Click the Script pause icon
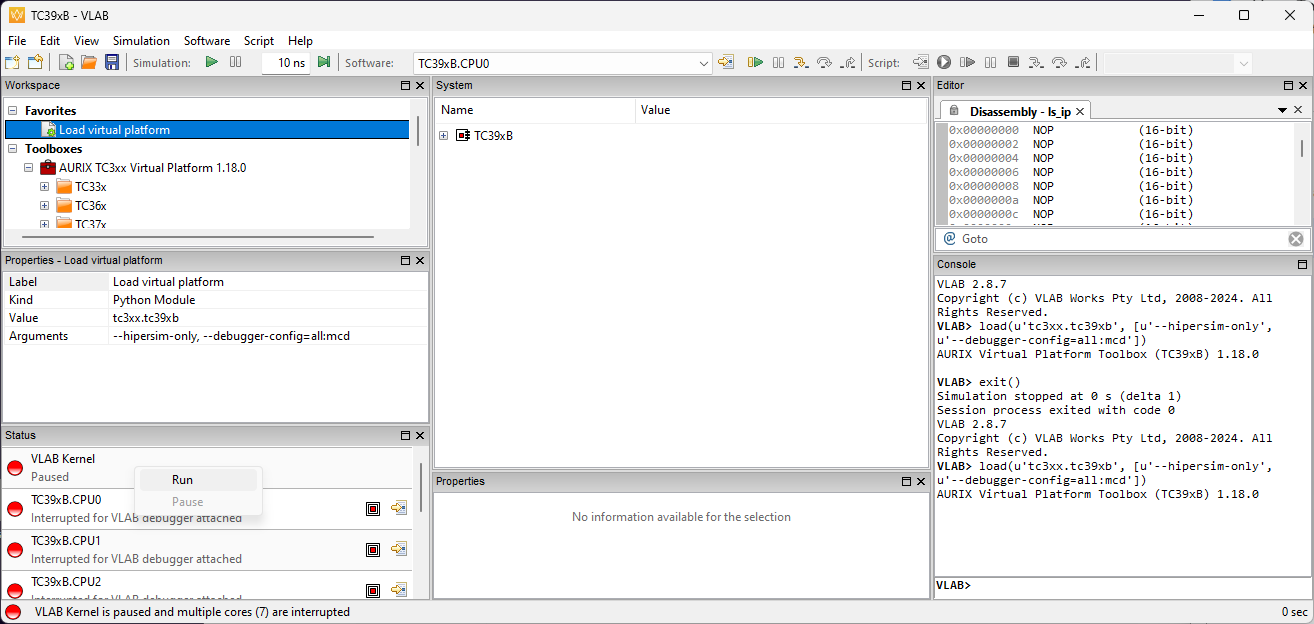 [x=990, y=62]
